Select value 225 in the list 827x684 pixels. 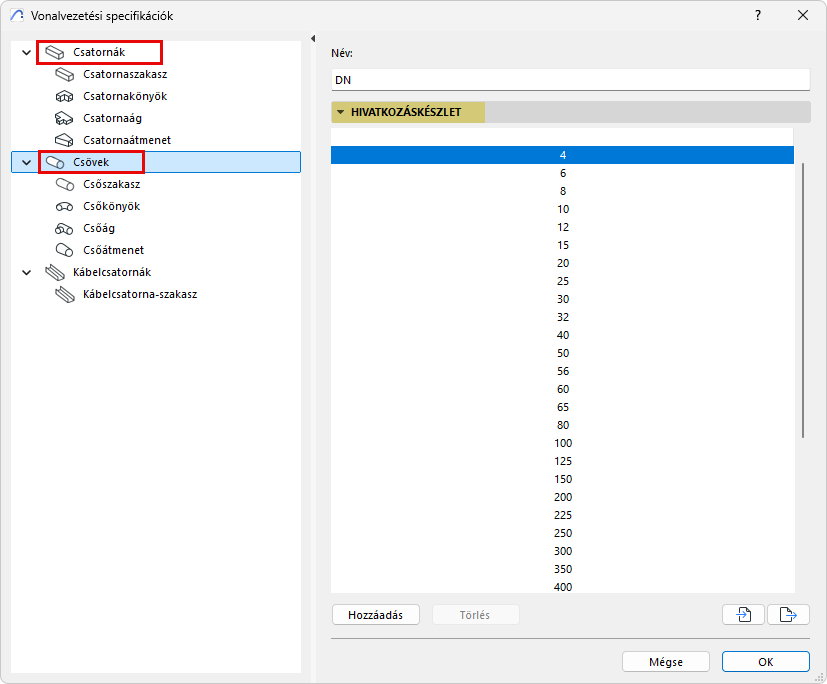562,515
